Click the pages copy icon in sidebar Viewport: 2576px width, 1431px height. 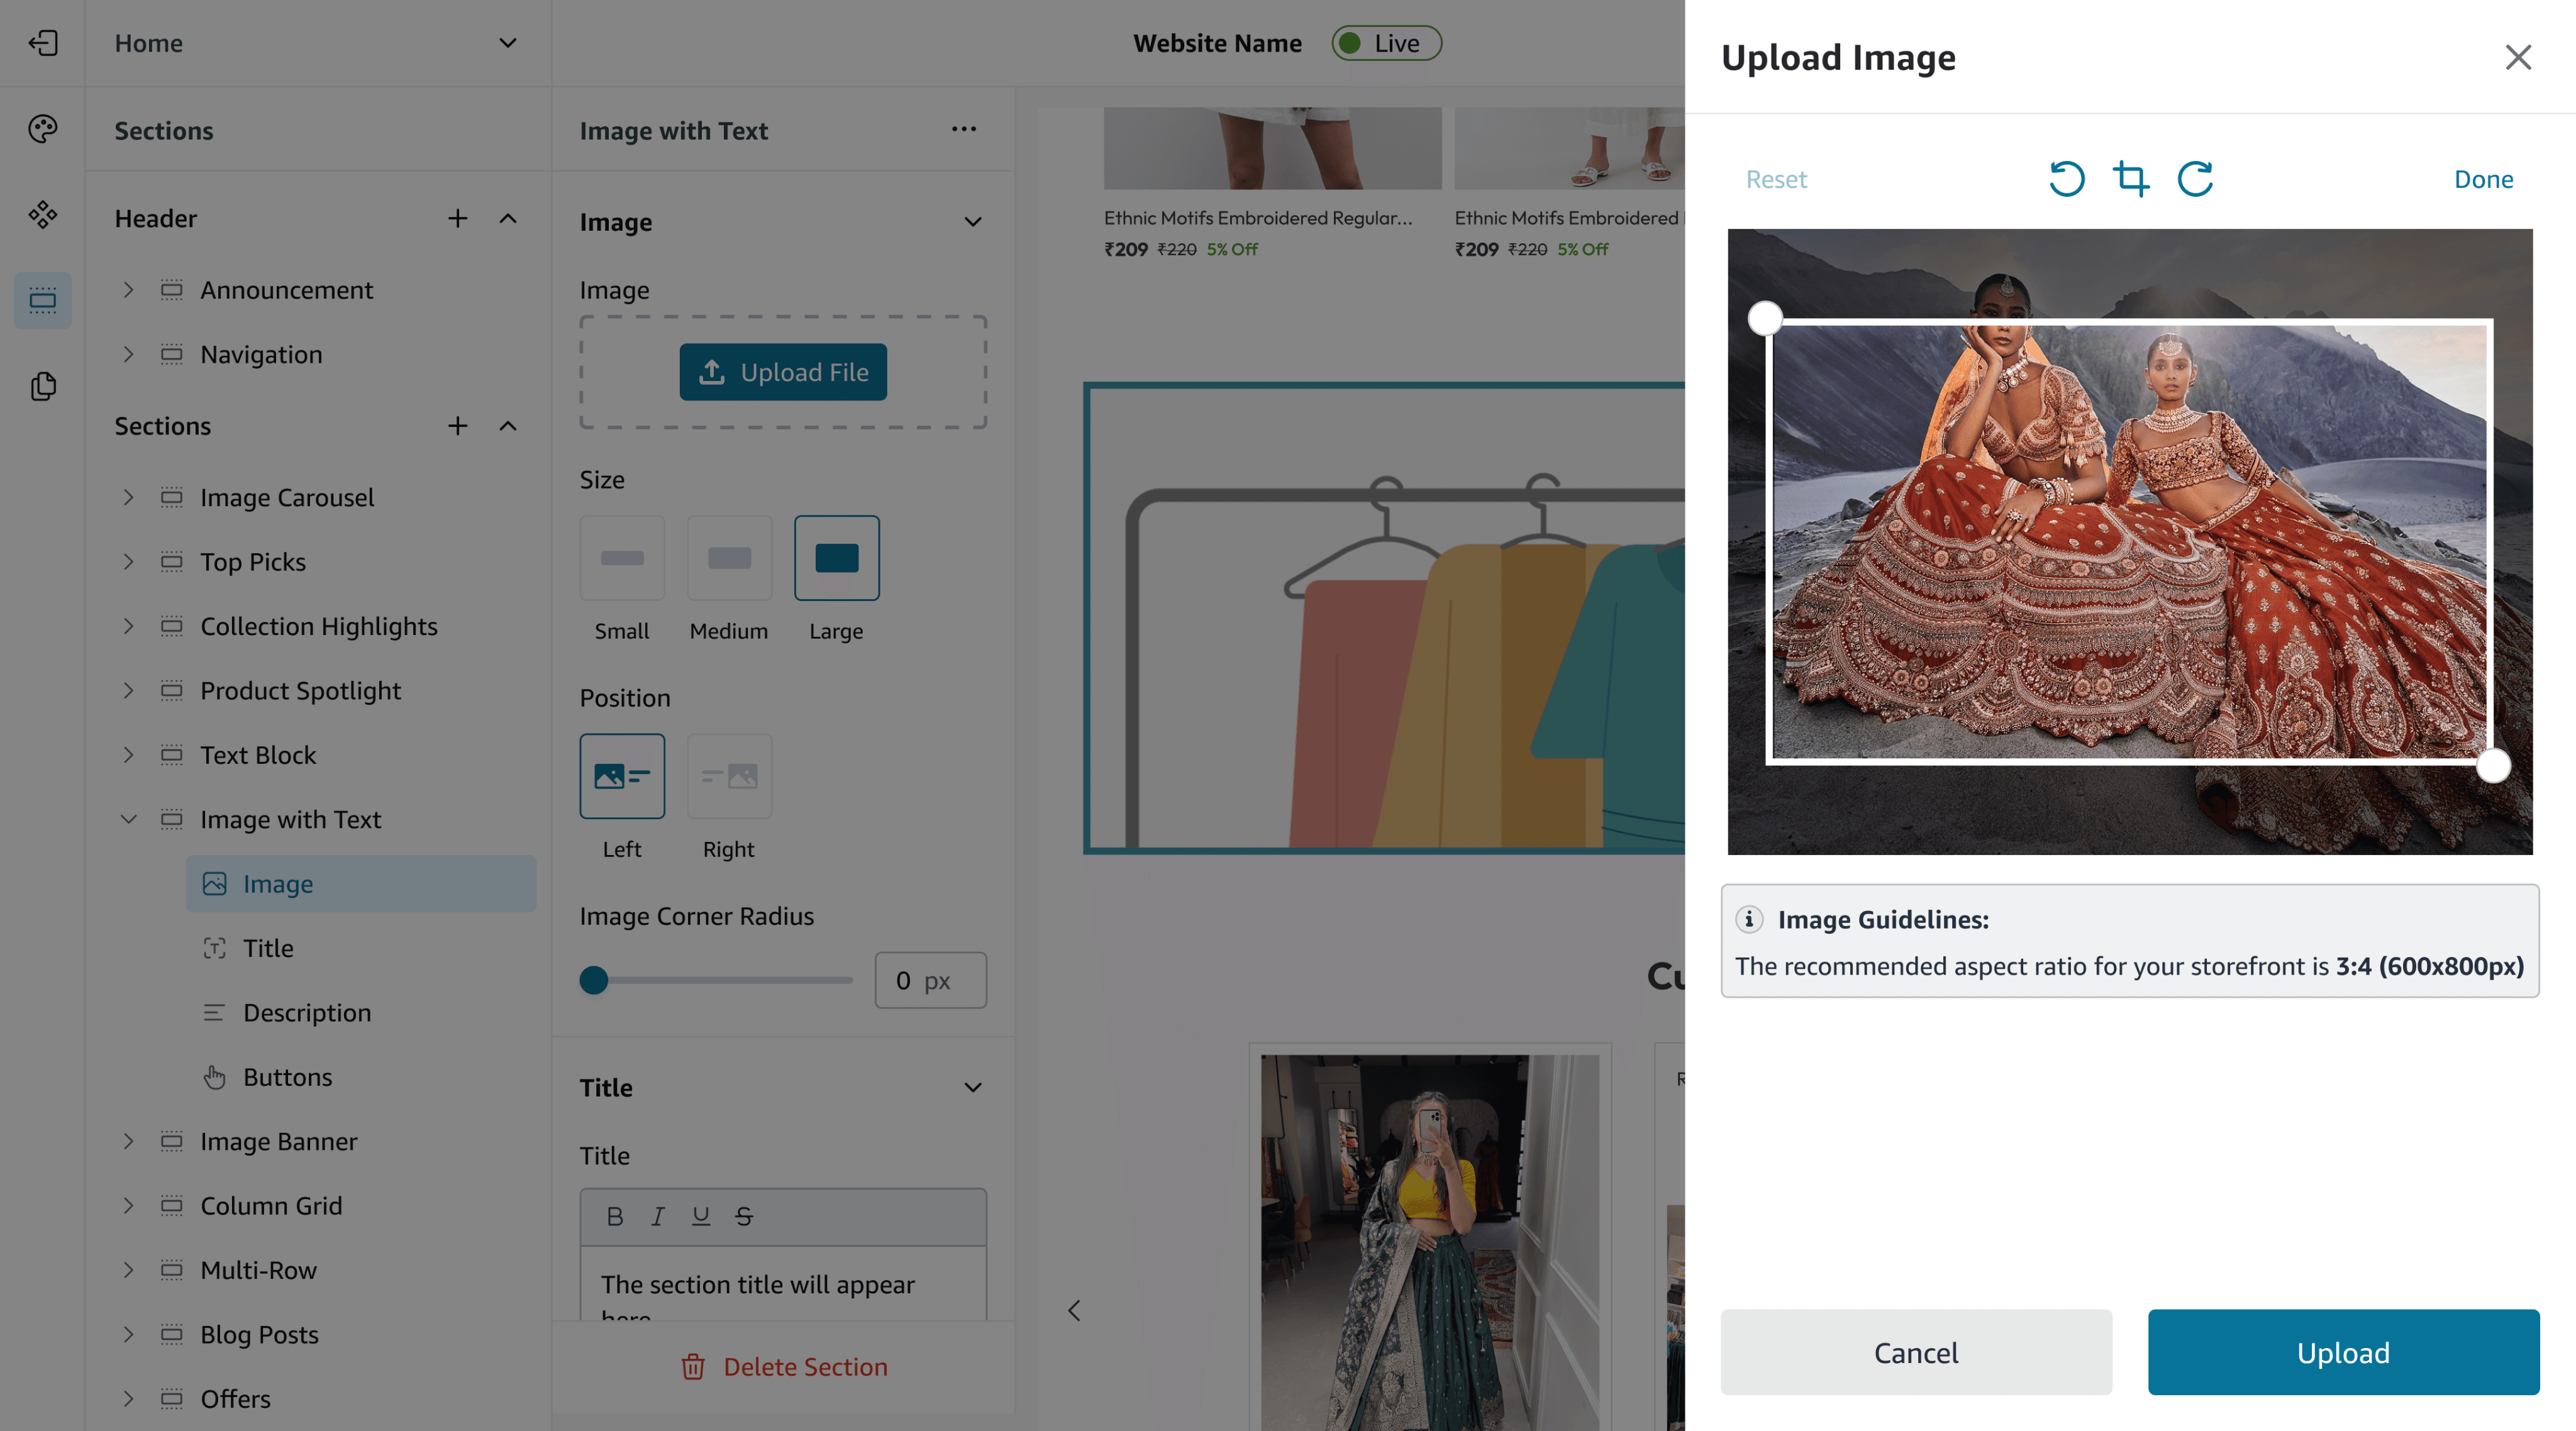[x=43, y=386]
